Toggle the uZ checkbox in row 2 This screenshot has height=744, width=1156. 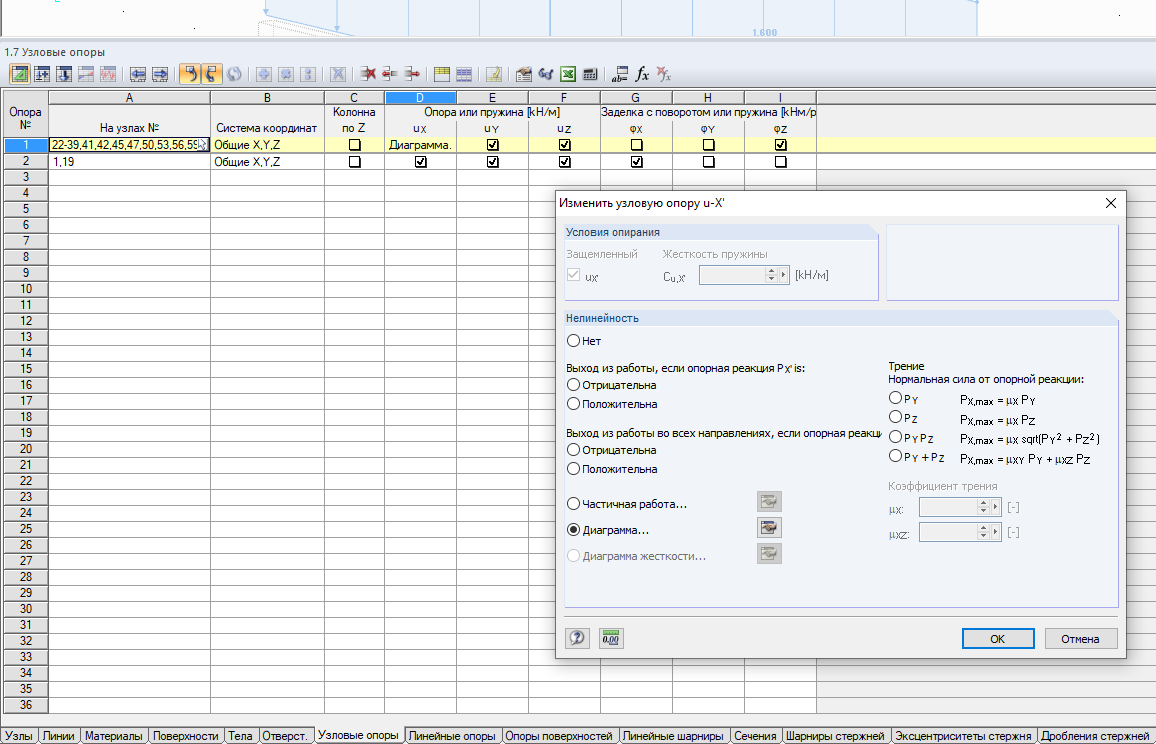[565, 161]
